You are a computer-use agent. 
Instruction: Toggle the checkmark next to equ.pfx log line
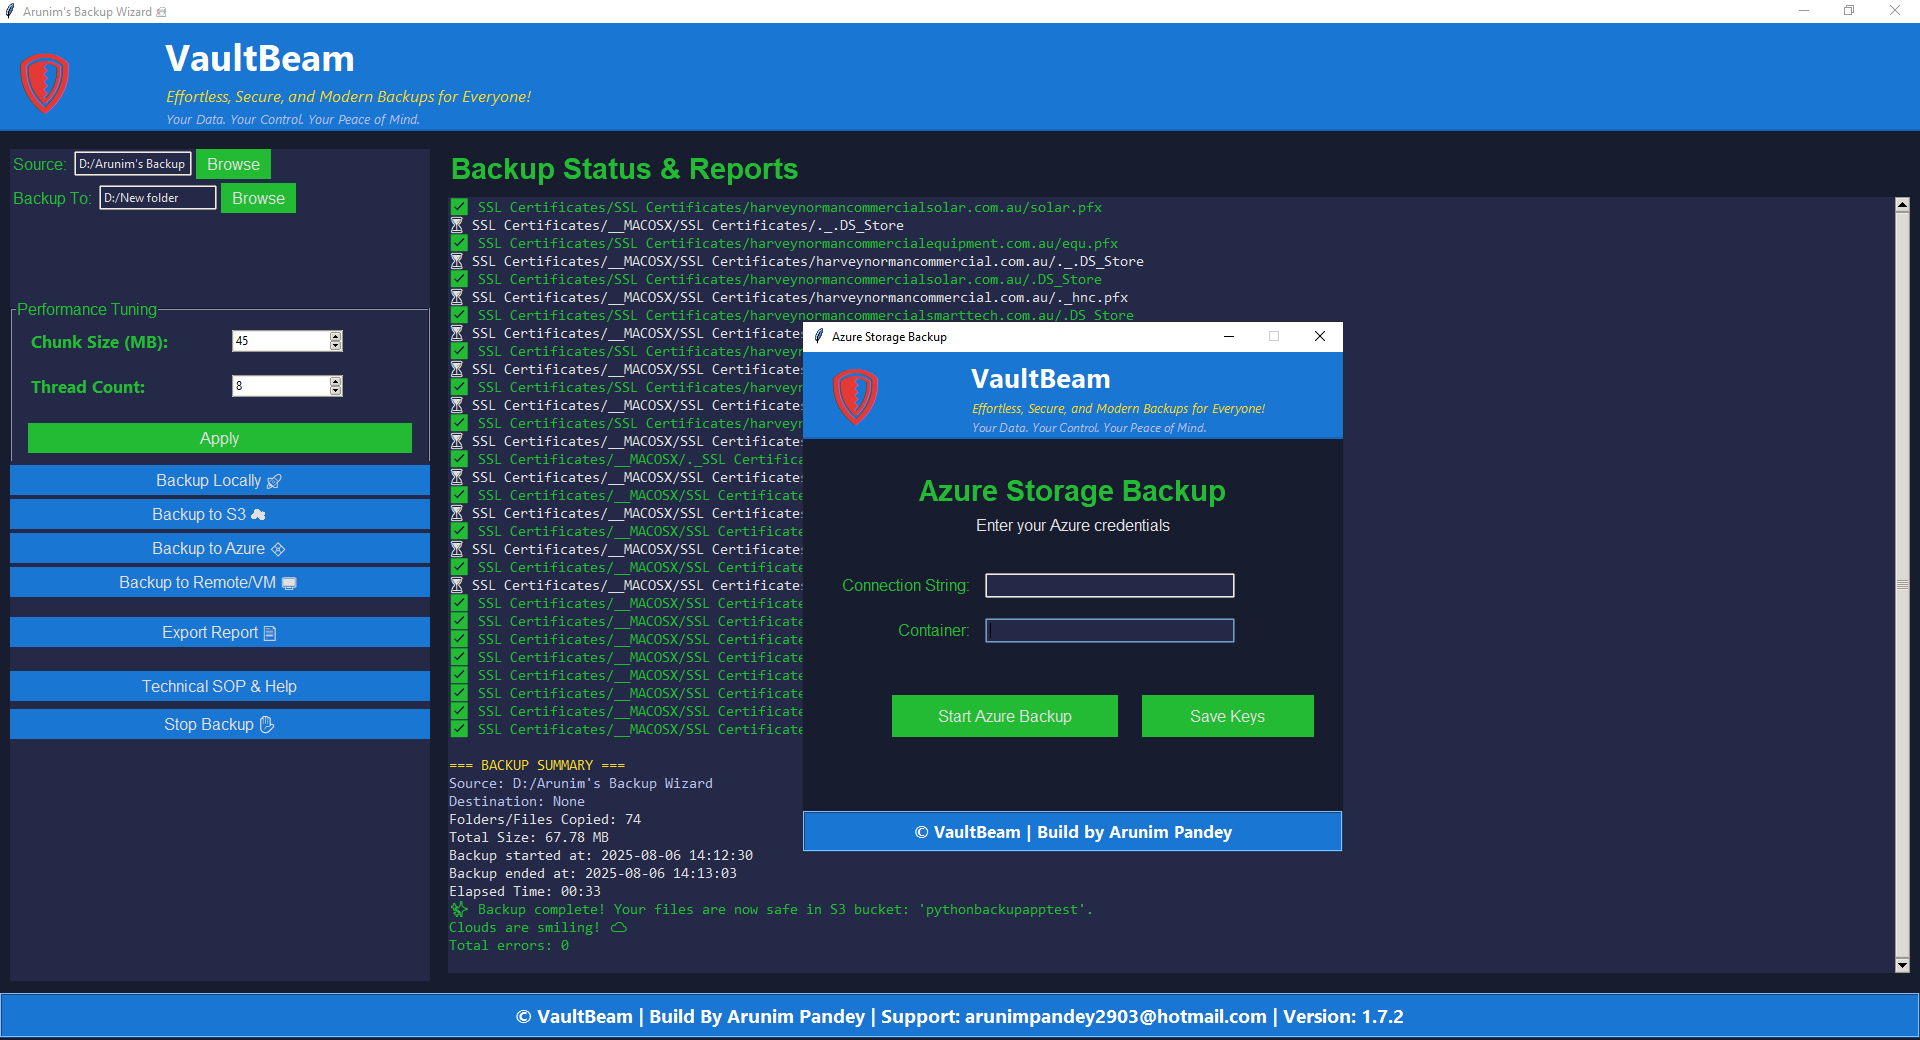point(459,243)
